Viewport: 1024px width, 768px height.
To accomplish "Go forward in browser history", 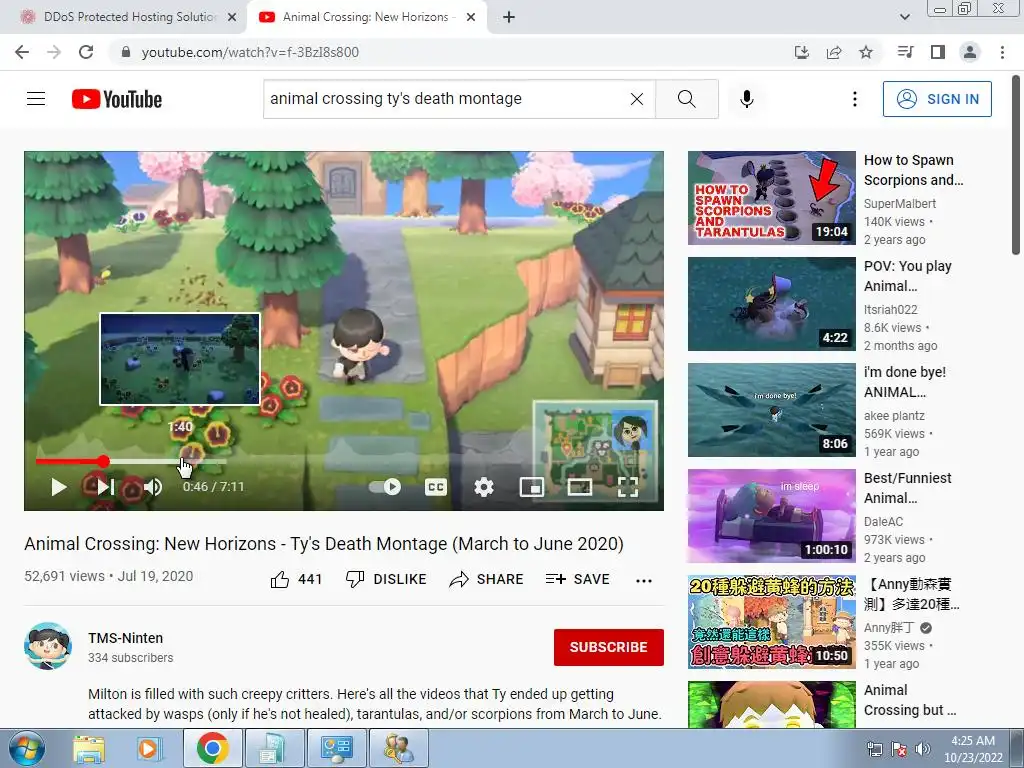I will (x=54, y=52).
